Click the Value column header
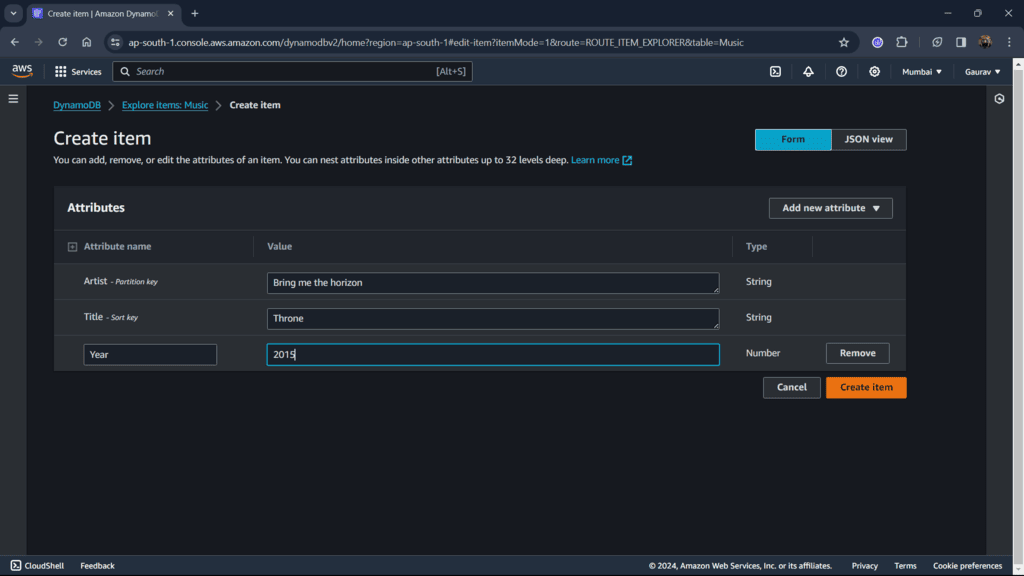Image resolution: width=1024 pixels, height=576 pixels. (x=280, y=246)
